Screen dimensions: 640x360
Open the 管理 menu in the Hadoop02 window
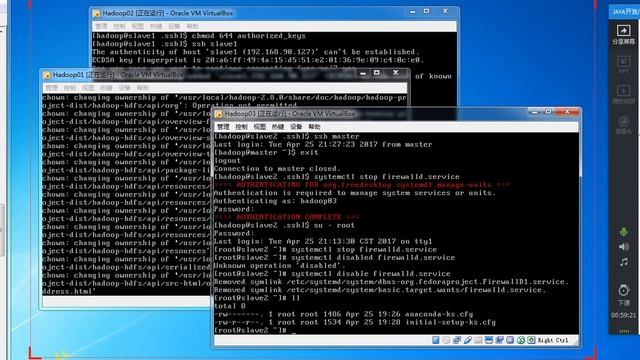[x=101, y=26]
